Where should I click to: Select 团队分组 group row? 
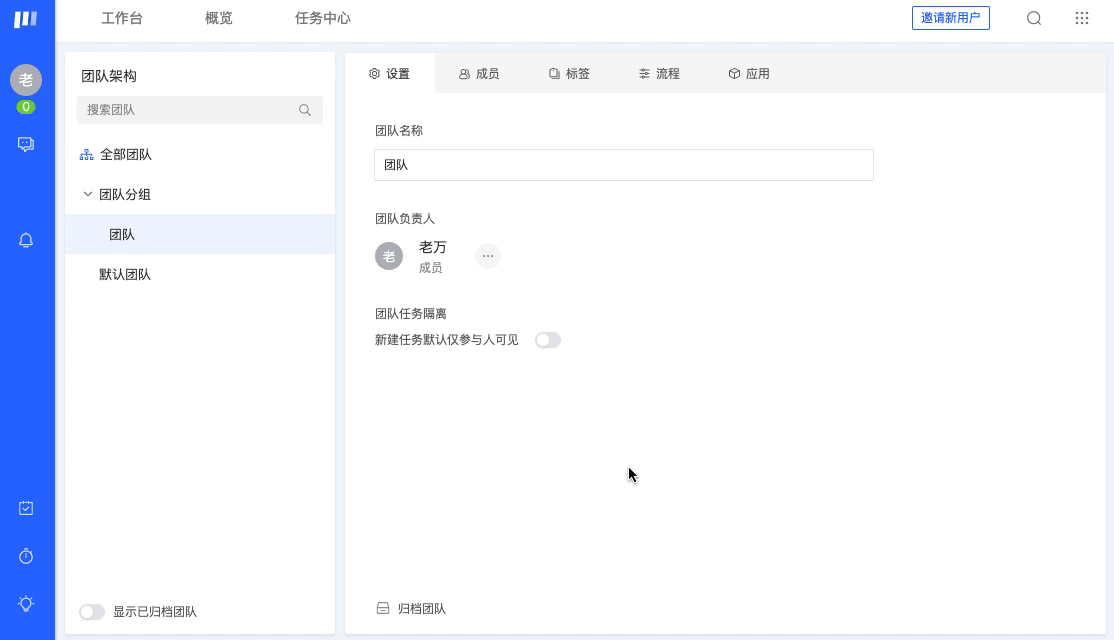pos(200,195)
